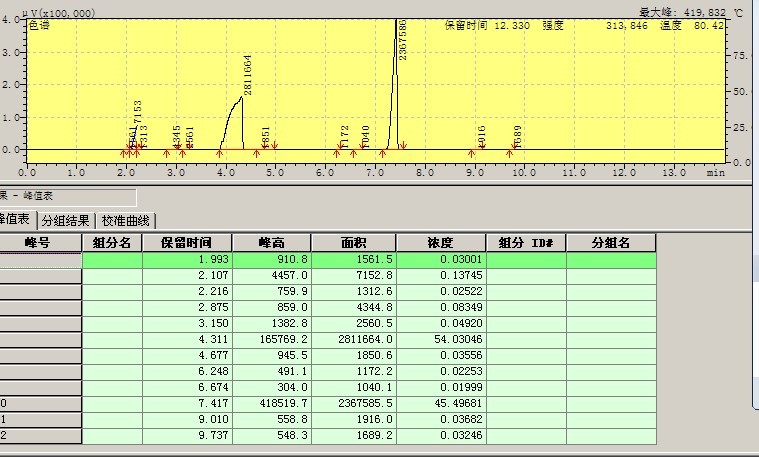Click area cell 1916.0
The width and height of the screenshot is (759, 457).
click(x=353, y=419)
